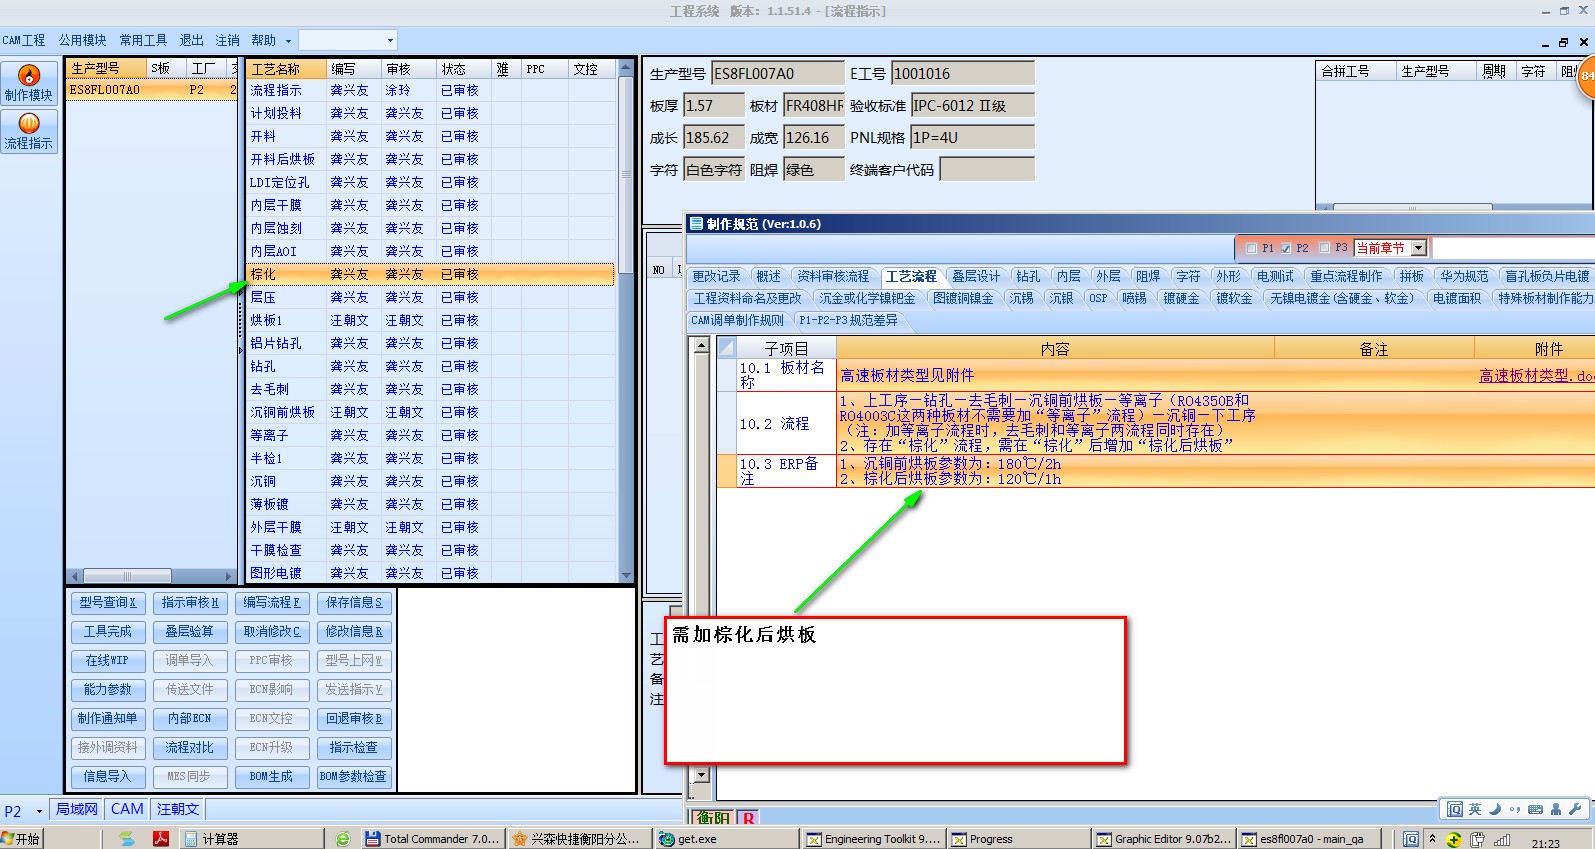Expand the 帮助 menu dropdown arrow
The height and width of the screenshot is (849, 1595).
288,41
